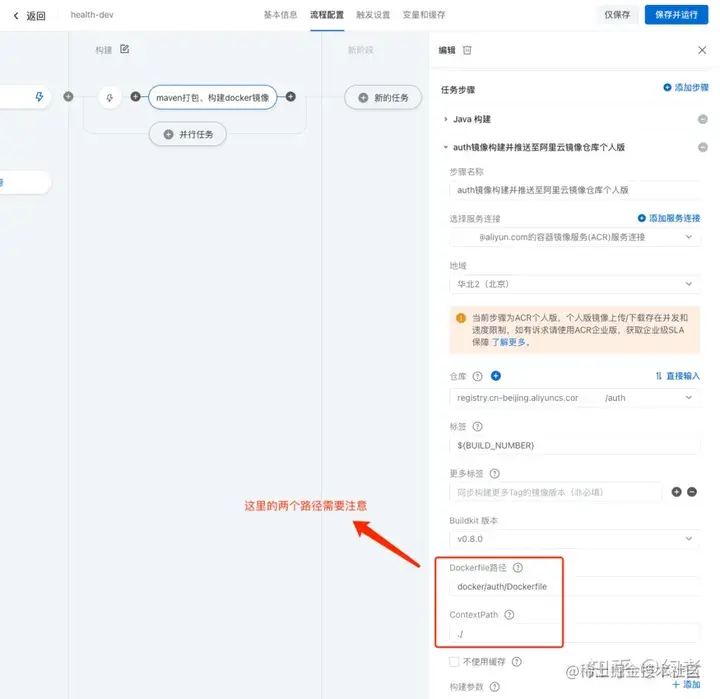Click the 了解更多 link in warning
Image resolution: width=720 pixels, height=699 pixels.
click(x=509, y=342)
